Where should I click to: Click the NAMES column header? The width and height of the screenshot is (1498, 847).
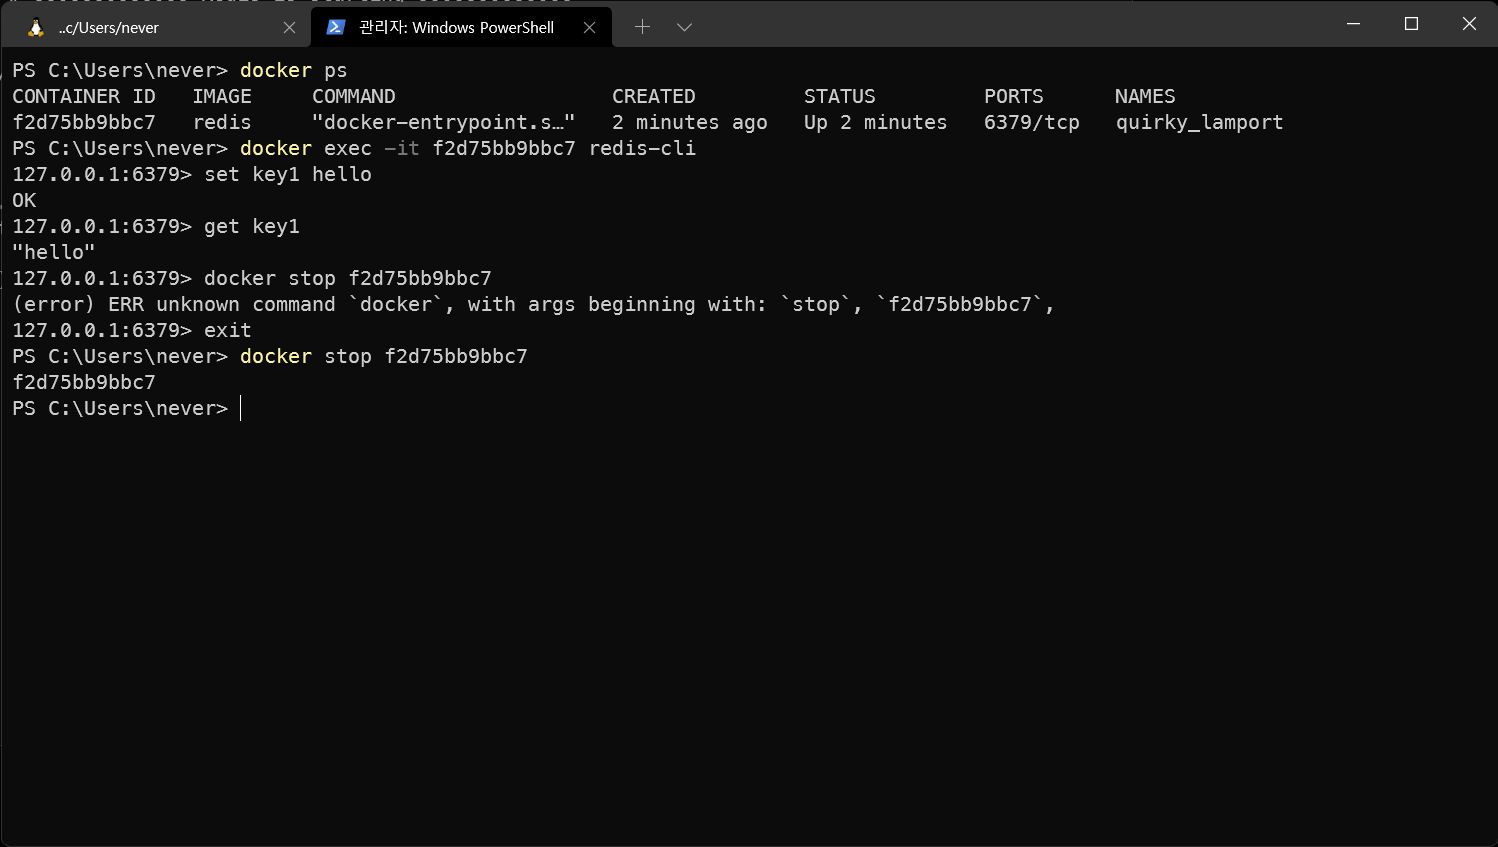click(x=1146, y=96)
